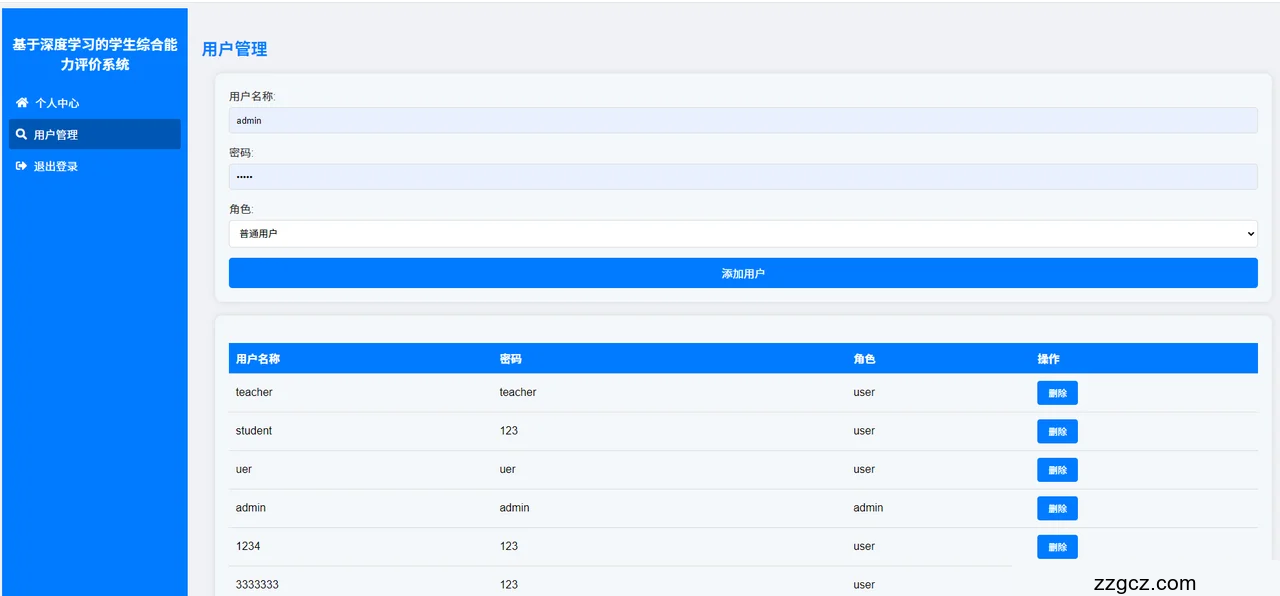Click the dropdown arrow of role selector
The width and height of the screenshot is (1280, 596).
click(1249, 233)
